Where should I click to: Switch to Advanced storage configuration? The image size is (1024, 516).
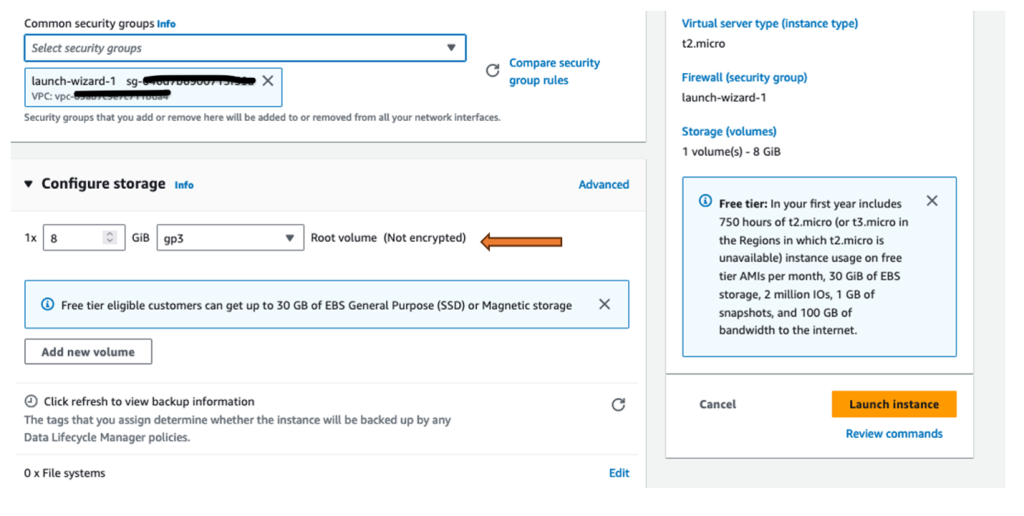(x=603, y=184)
